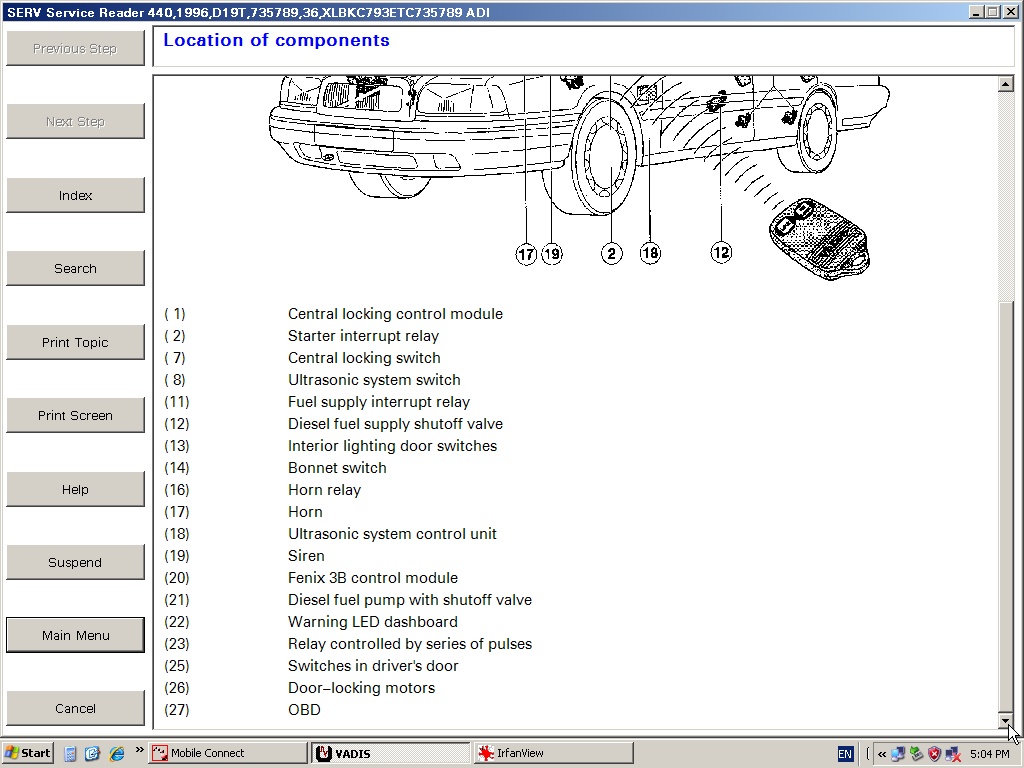Click 'Diesel fuel pump with shutoff valve'
This screenshot has width=1024, height=768.
point(409,600)
